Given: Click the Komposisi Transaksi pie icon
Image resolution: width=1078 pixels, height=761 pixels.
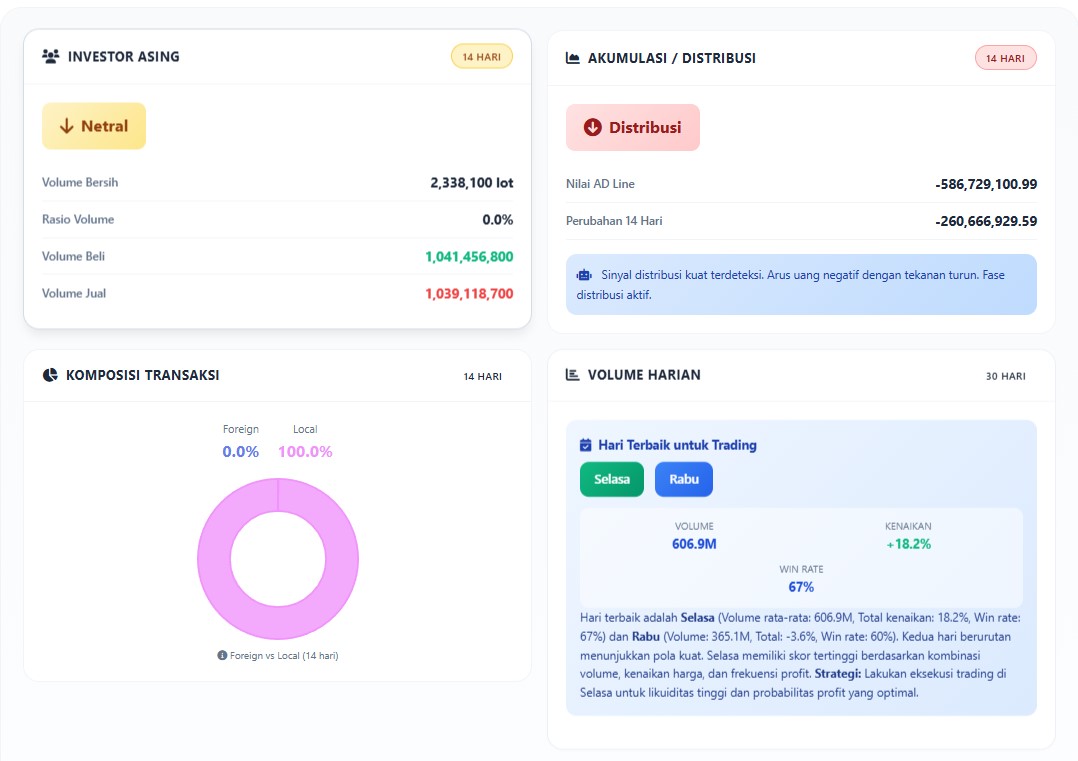Looking at the screenshot, I should 51,375.
